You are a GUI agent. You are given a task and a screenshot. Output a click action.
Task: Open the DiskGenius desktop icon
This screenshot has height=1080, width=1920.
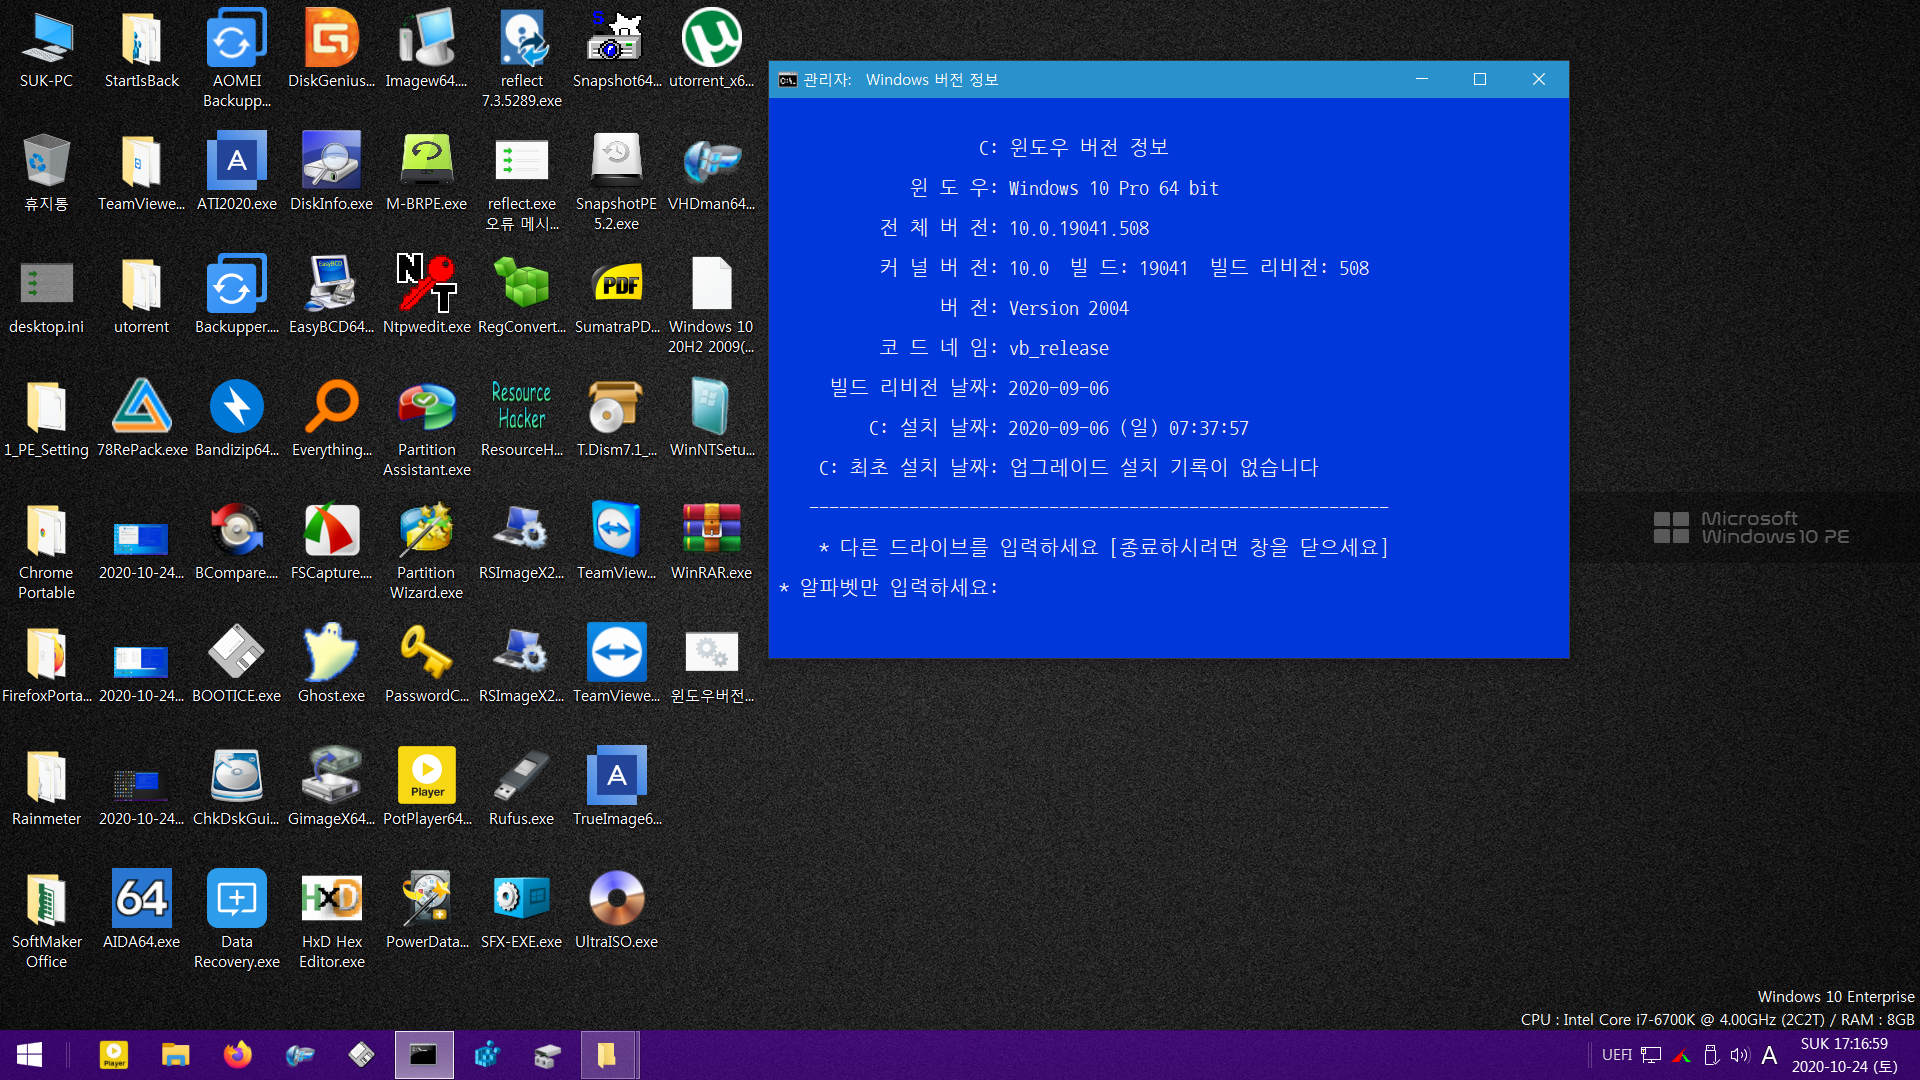click(x=331, y=50)
